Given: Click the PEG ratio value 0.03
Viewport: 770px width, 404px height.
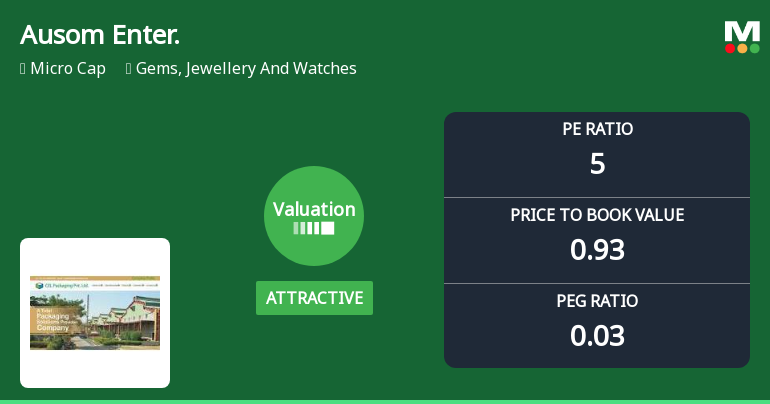Looking at the screenshot, I should [x=597, y=335].
